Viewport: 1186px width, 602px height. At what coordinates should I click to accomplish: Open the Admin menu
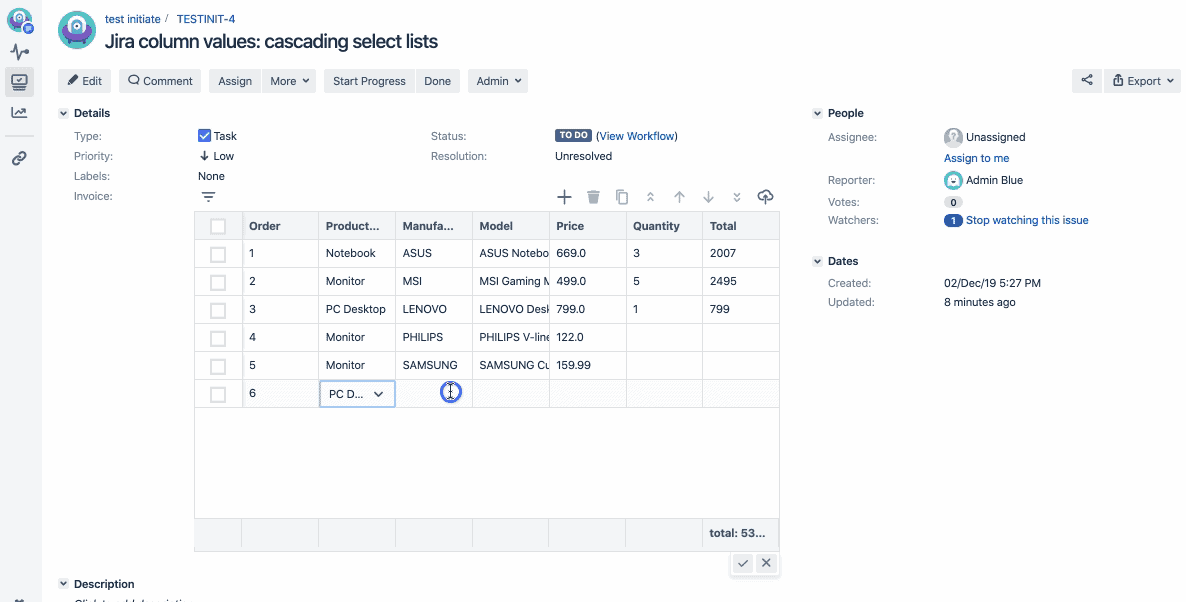tap(497, 80)
